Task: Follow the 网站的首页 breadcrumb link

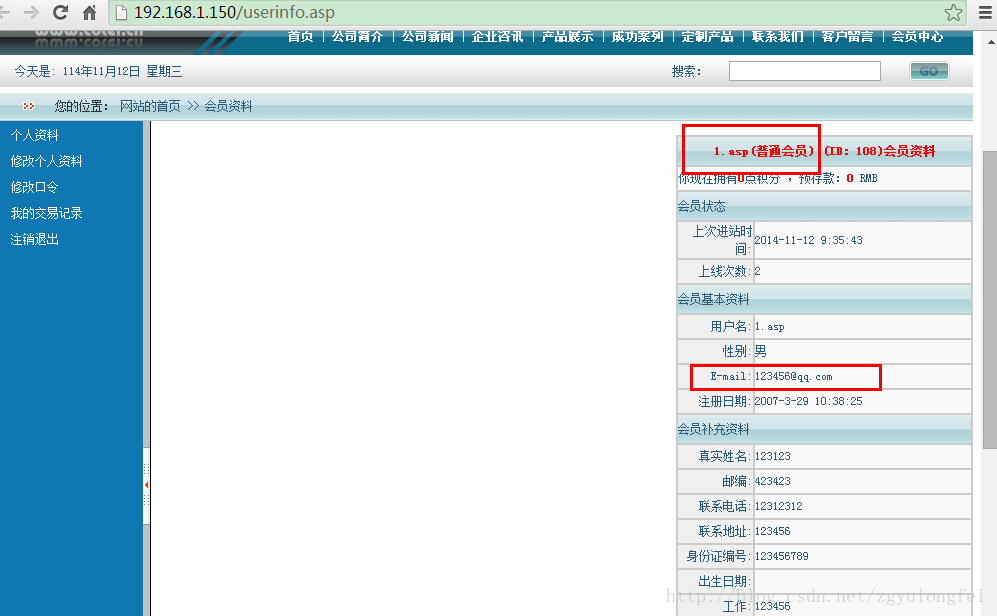Action: coord(150,106)
